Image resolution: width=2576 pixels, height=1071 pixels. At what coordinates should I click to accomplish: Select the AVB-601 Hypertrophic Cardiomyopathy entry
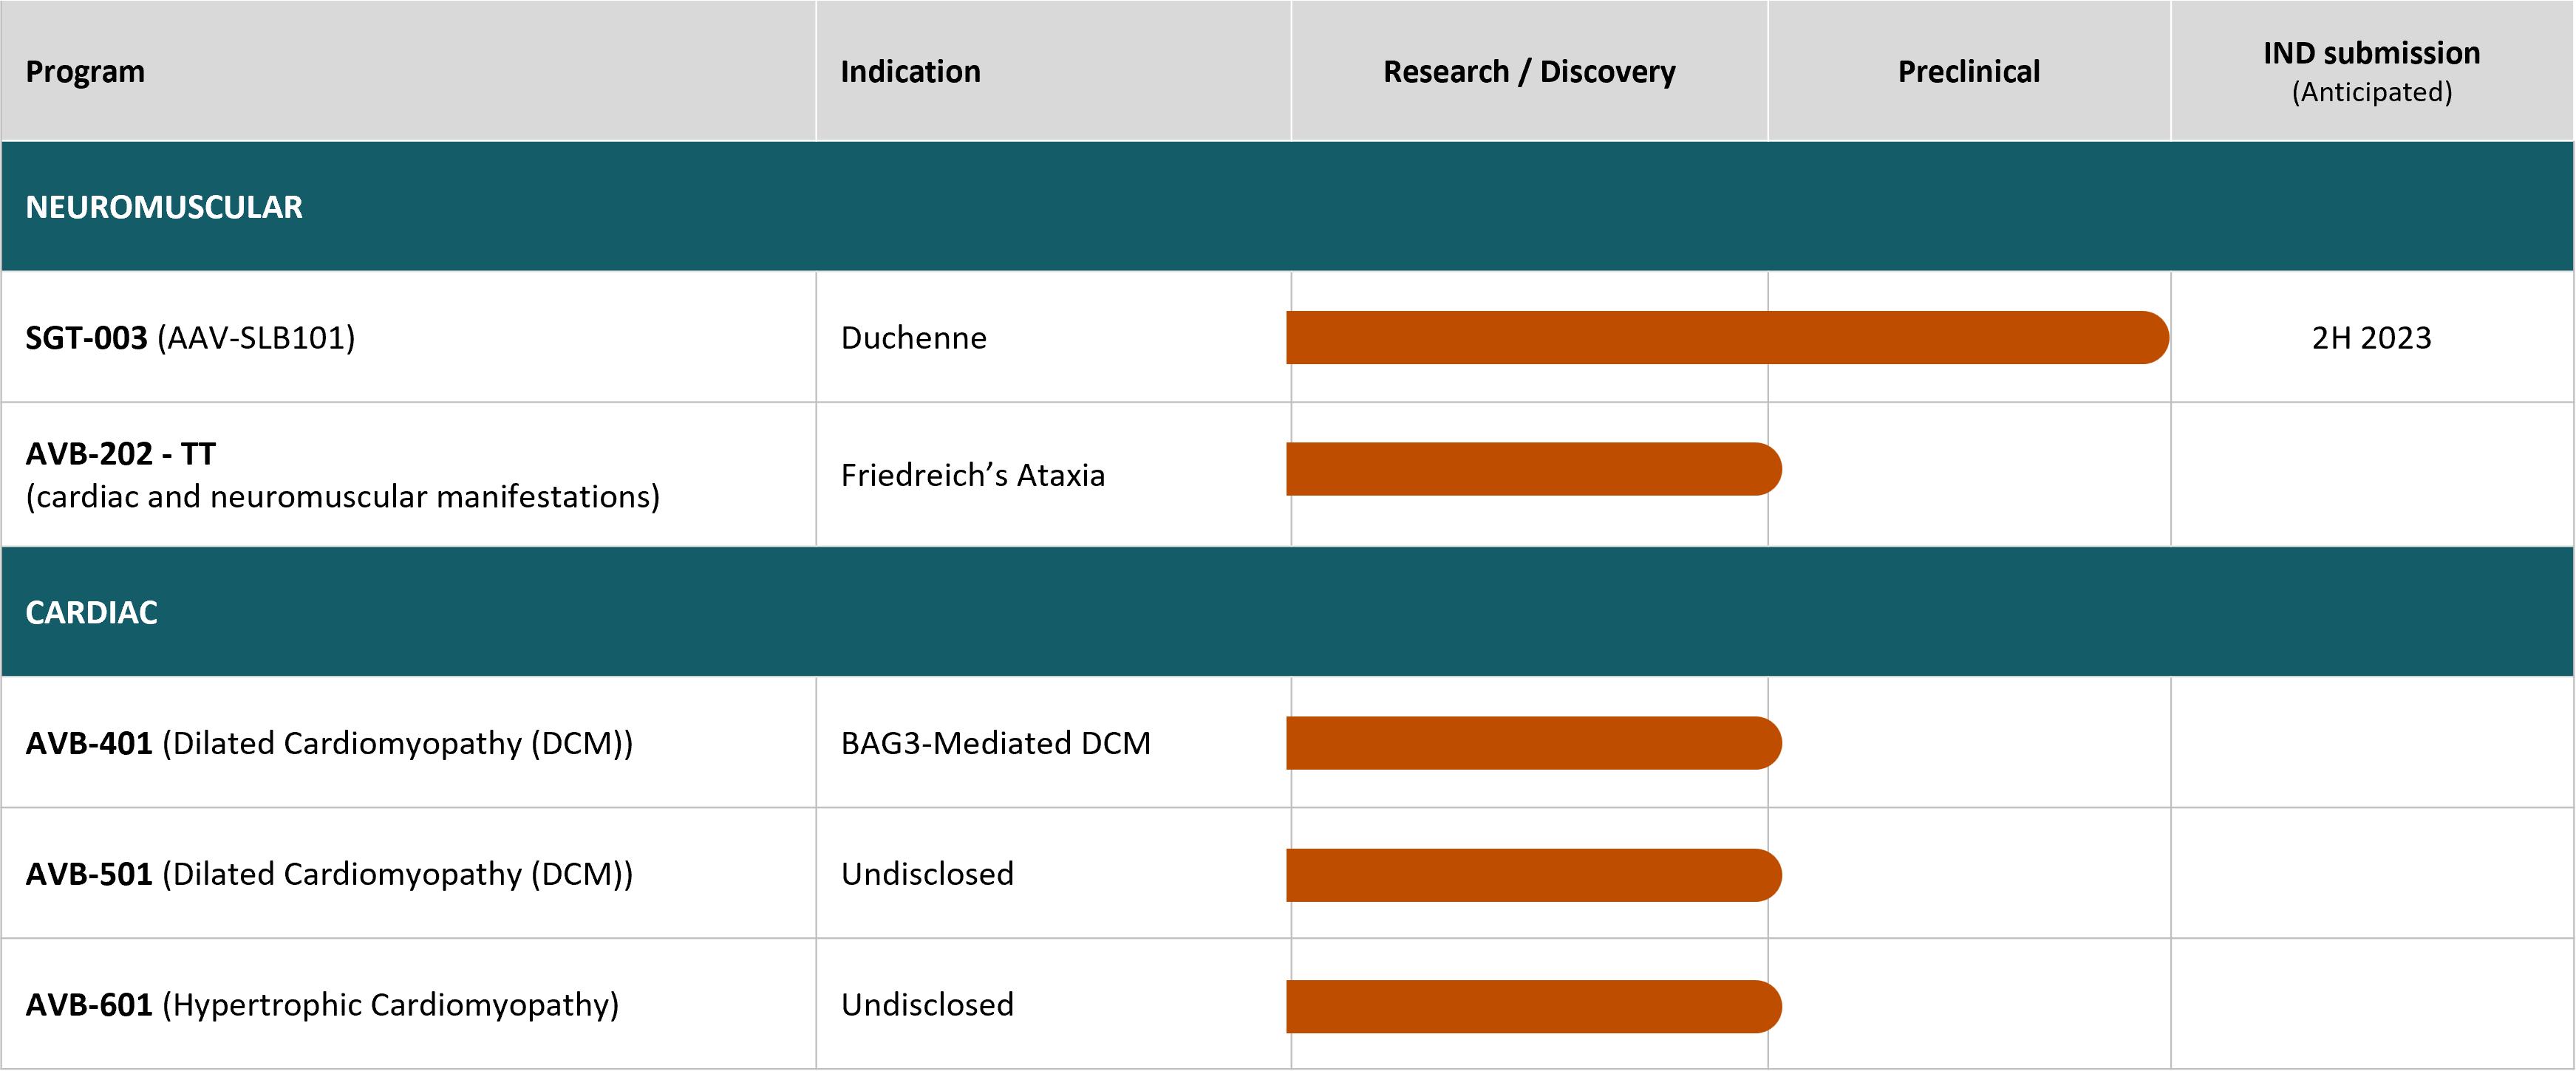(x=322, y=1004)
